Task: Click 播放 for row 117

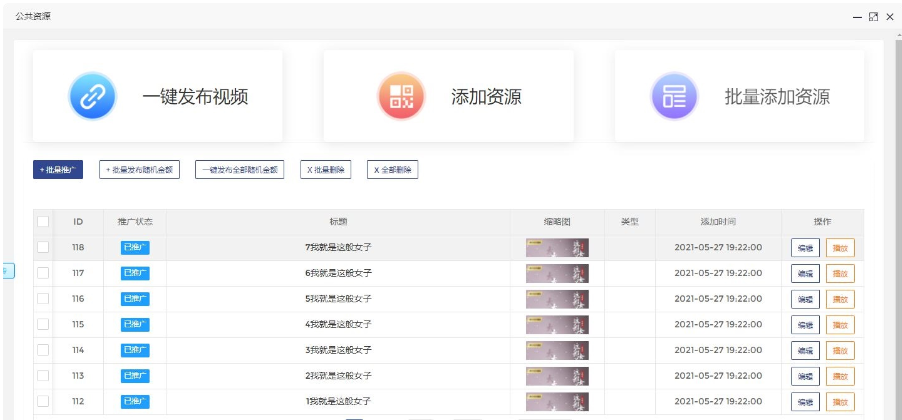Action: click(840, 273)
